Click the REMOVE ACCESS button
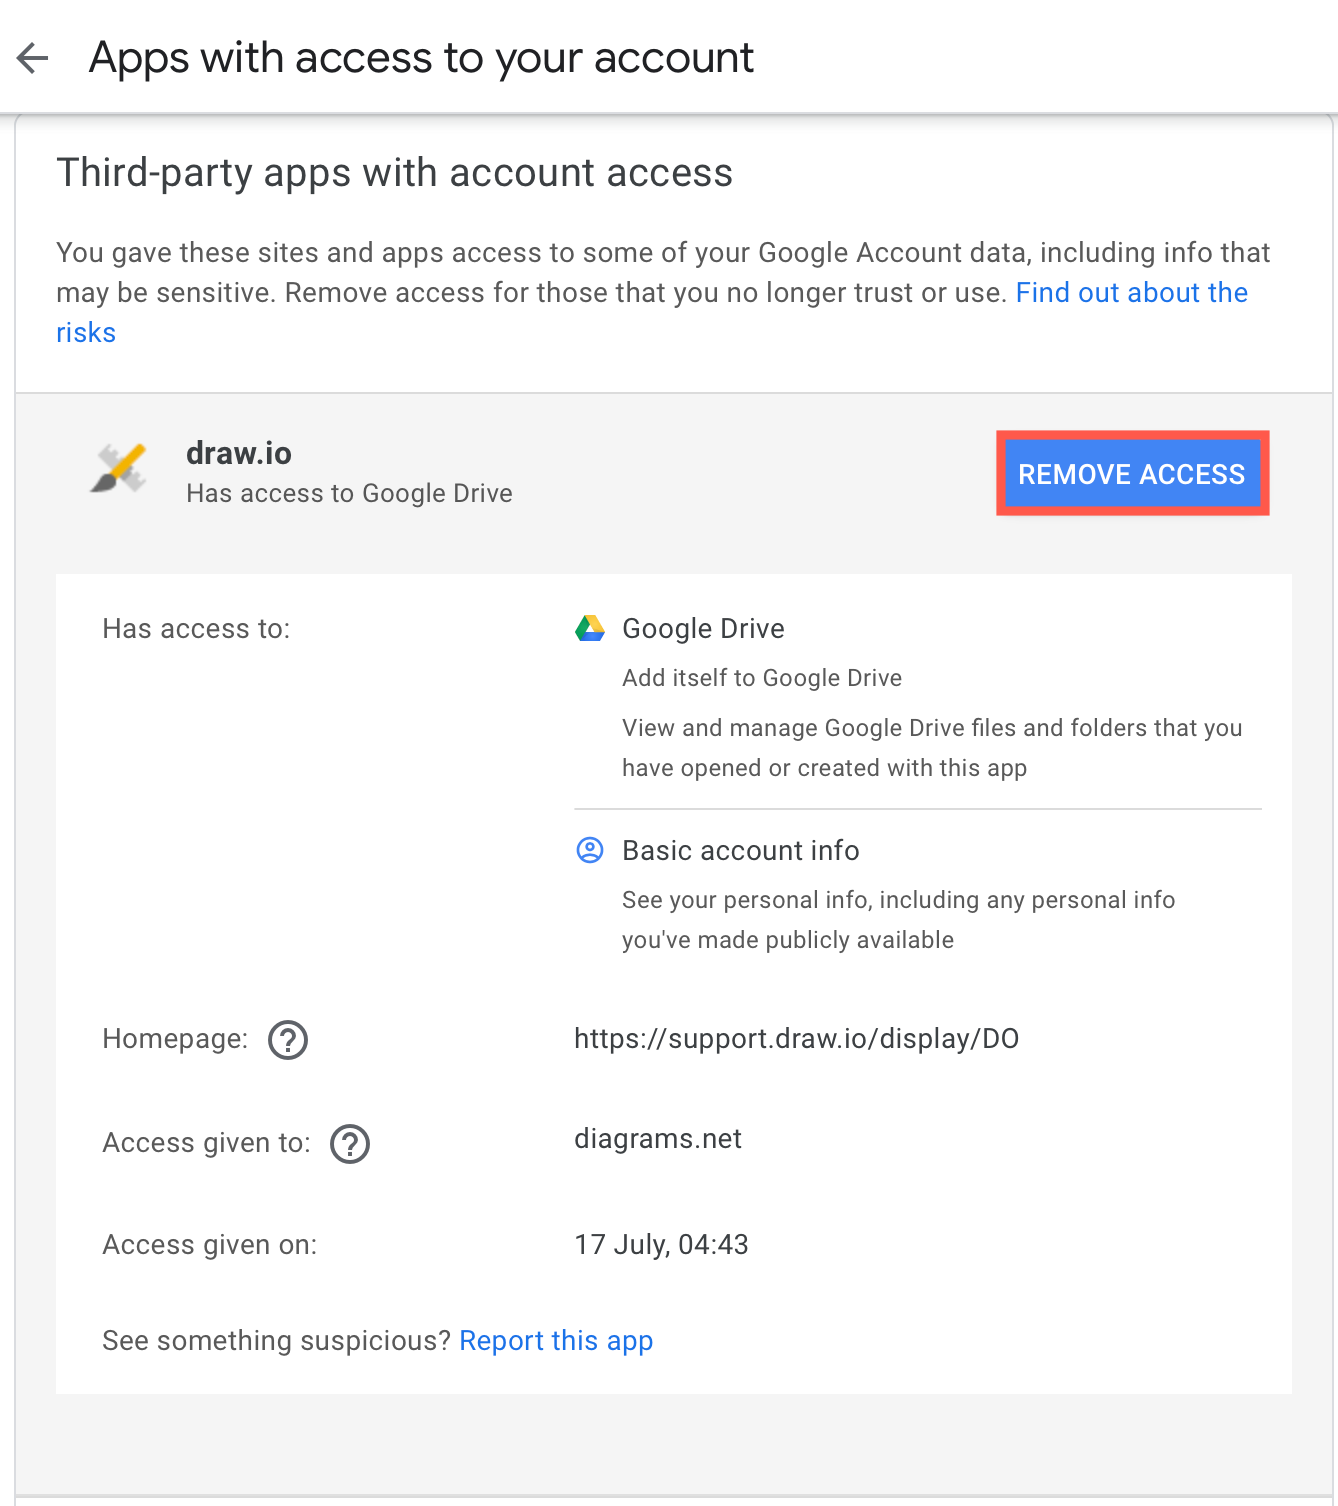1338x1506 pixels. (1131, 473)
